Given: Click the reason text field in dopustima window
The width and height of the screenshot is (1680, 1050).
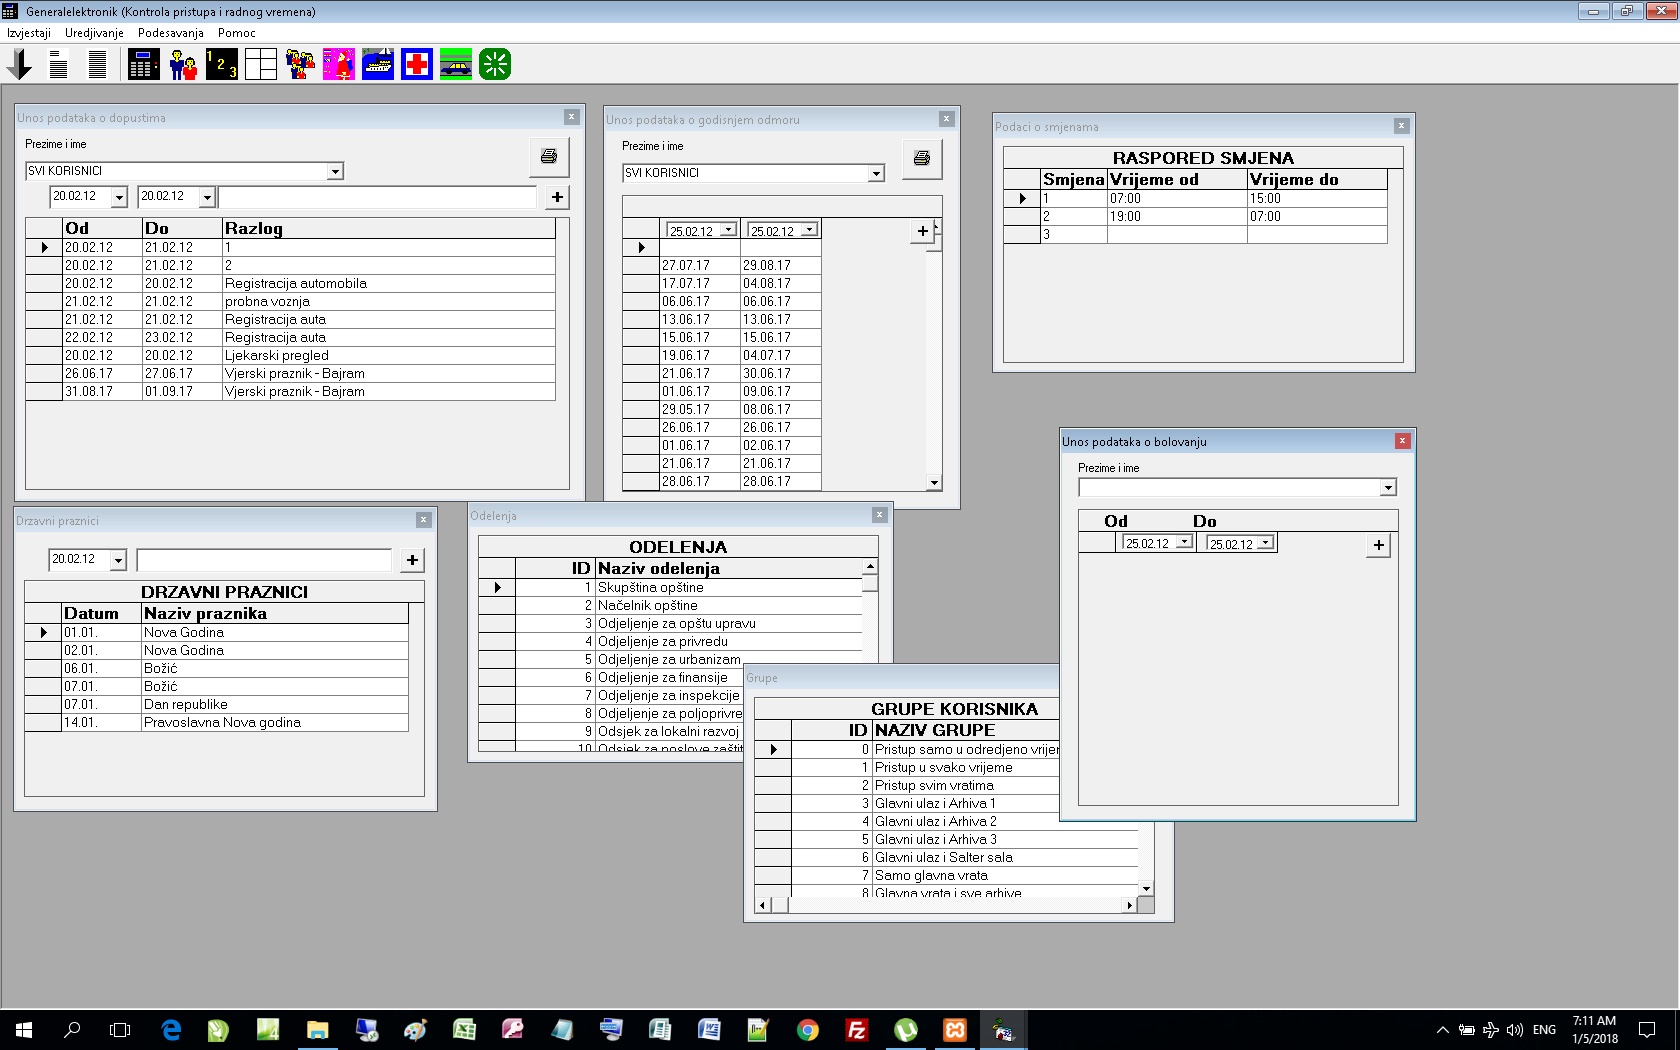Looking at the screenshot, I should 378,197.
